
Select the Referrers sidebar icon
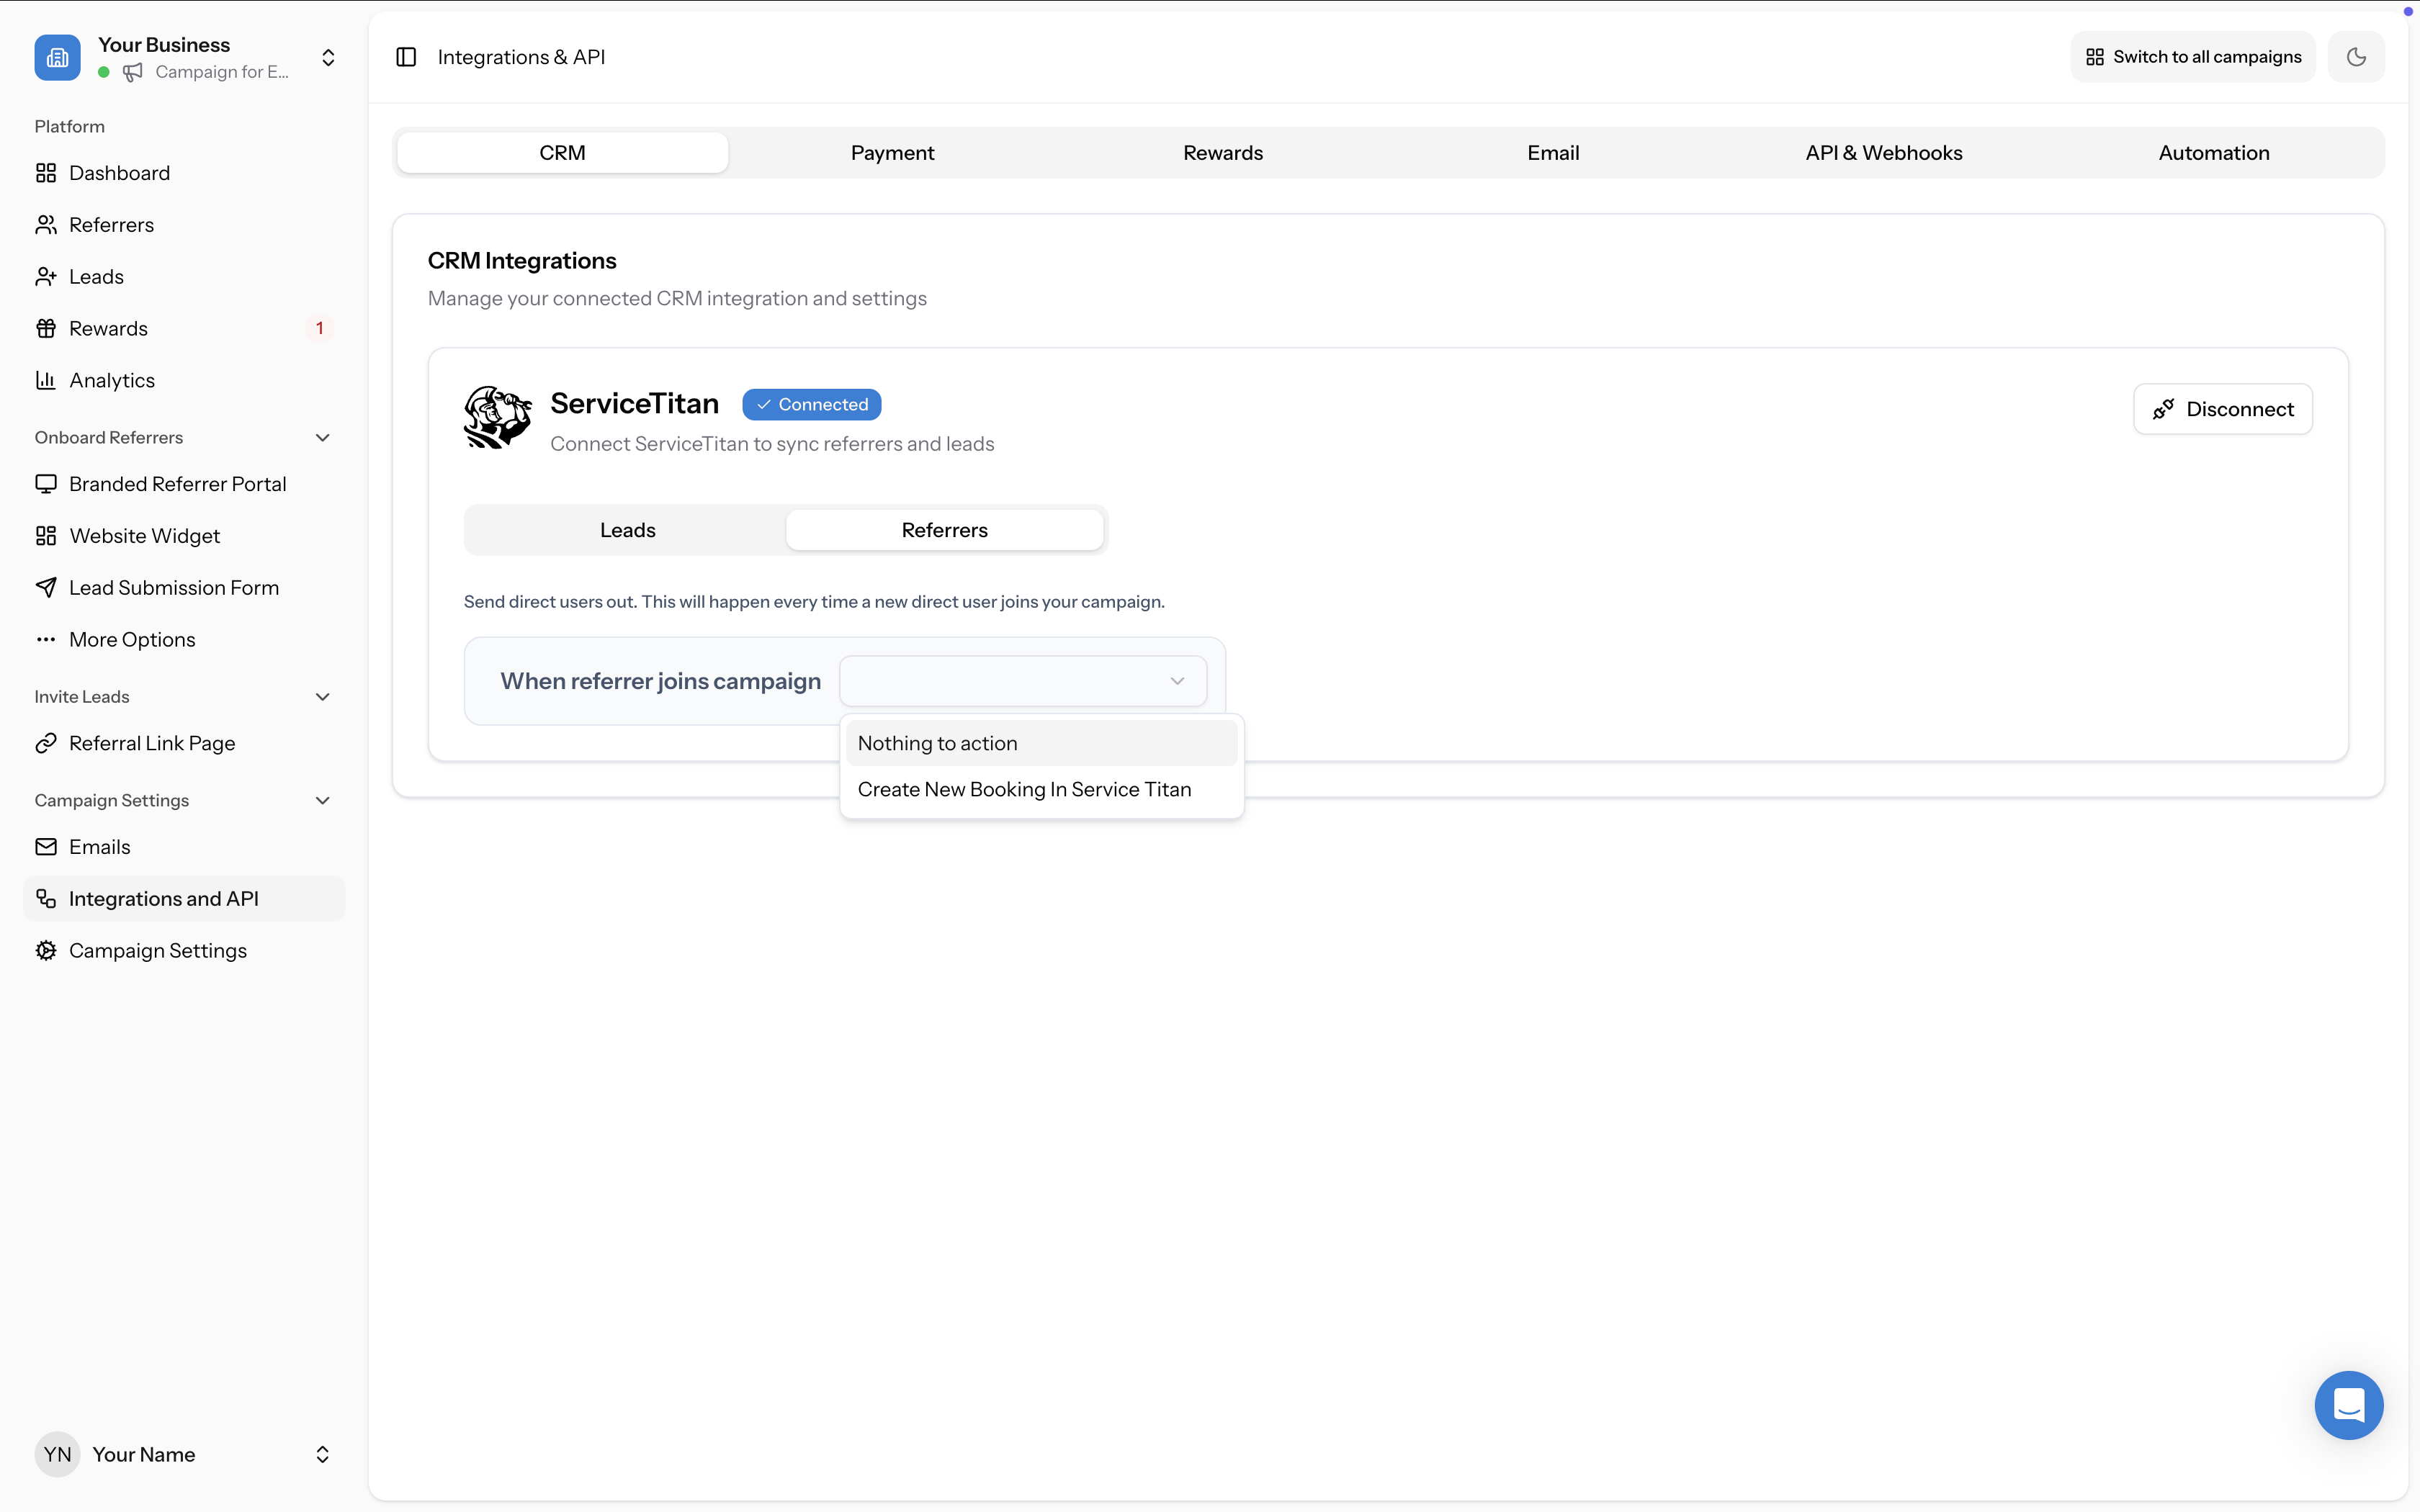46,224
